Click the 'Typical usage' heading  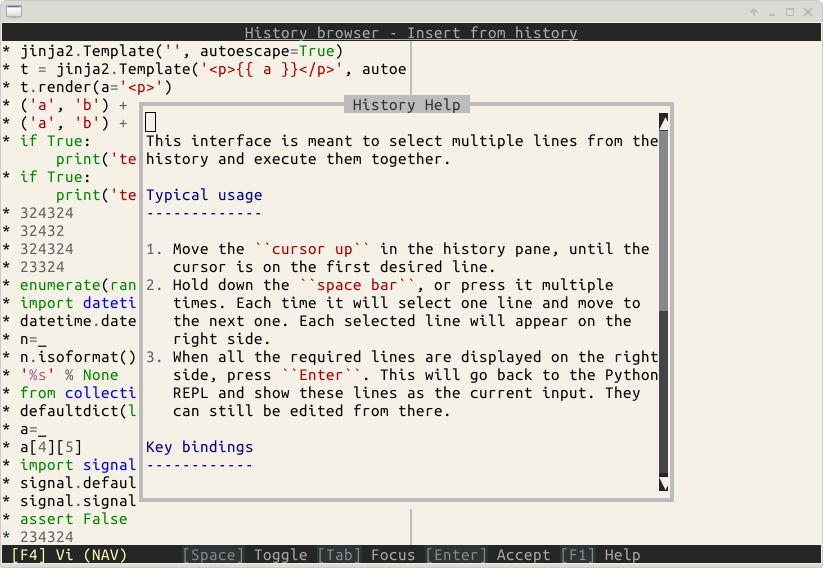pyautogui.click(x=204, y=195)
